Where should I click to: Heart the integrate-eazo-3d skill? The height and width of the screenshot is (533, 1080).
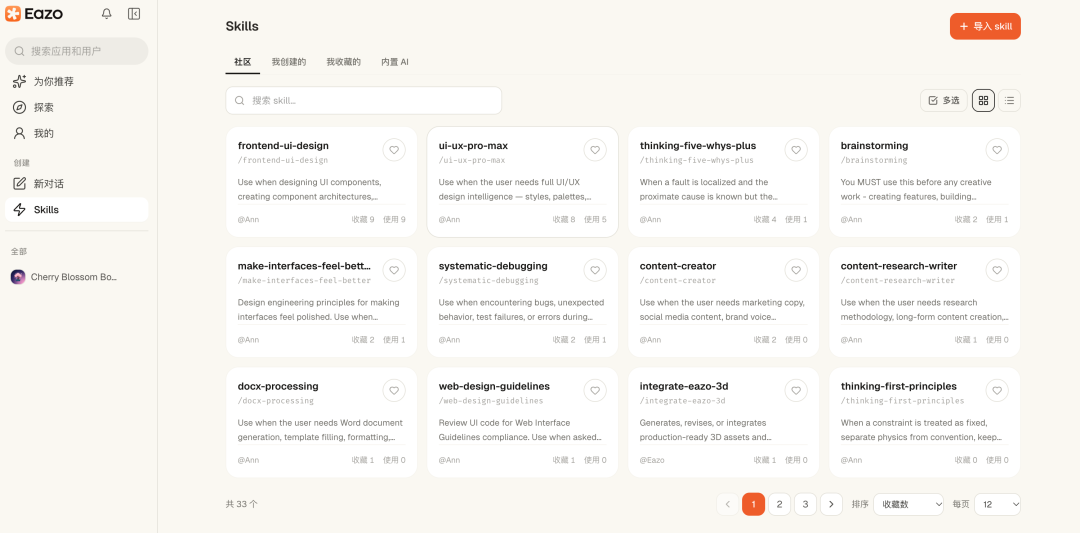(x=796, y=390)
